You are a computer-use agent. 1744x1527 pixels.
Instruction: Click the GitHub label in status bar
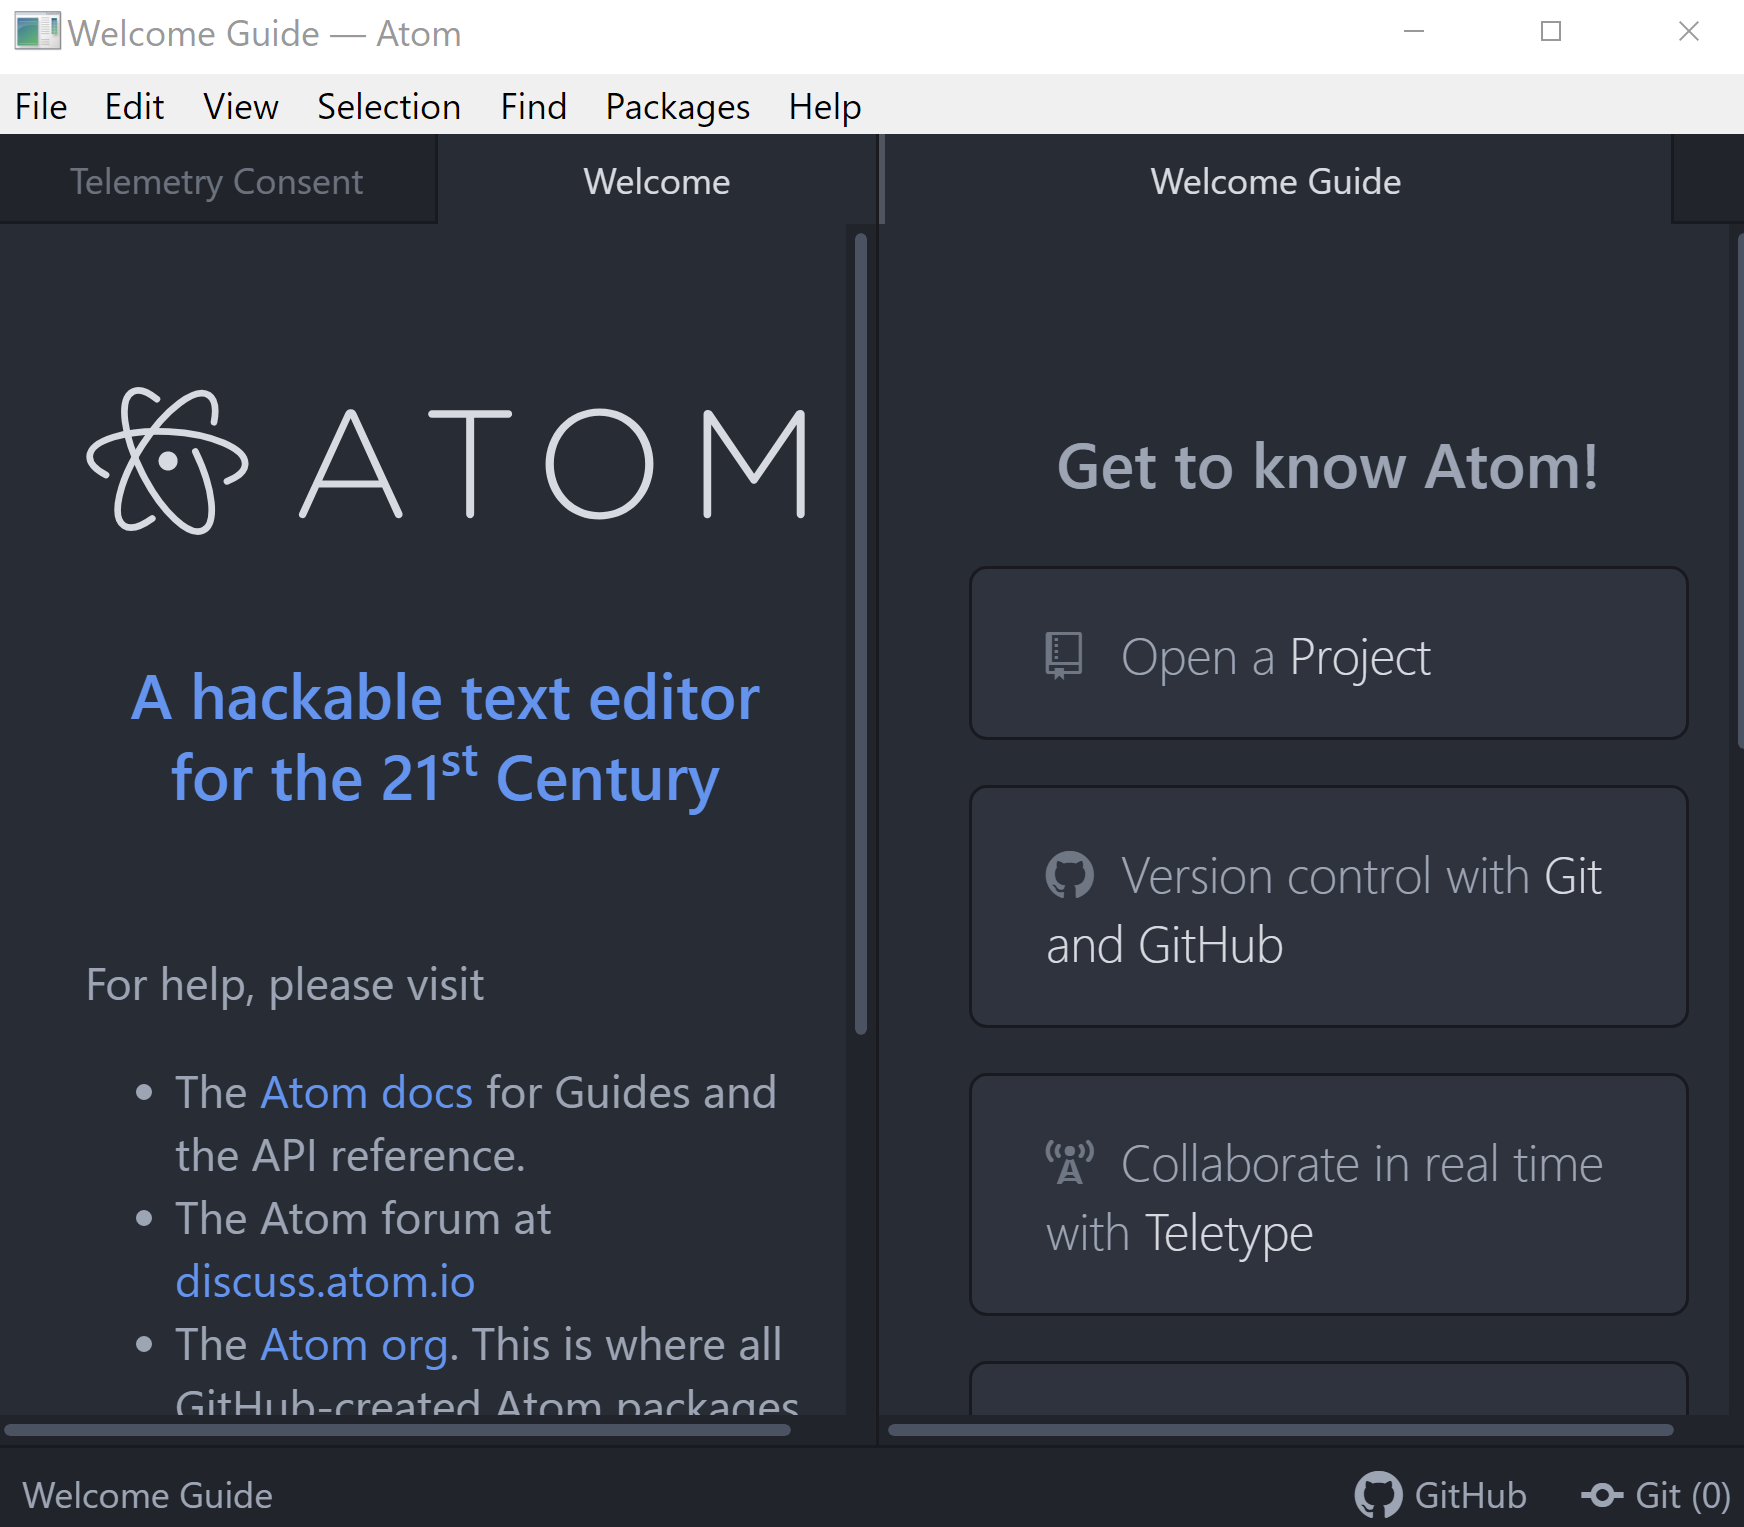pyautogui.click(x=1470, y=1495)
